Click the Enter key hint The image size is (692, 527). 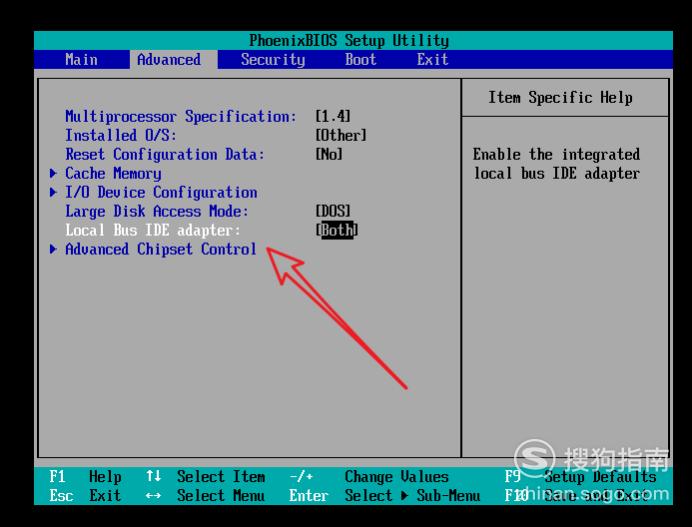point(308,496)
